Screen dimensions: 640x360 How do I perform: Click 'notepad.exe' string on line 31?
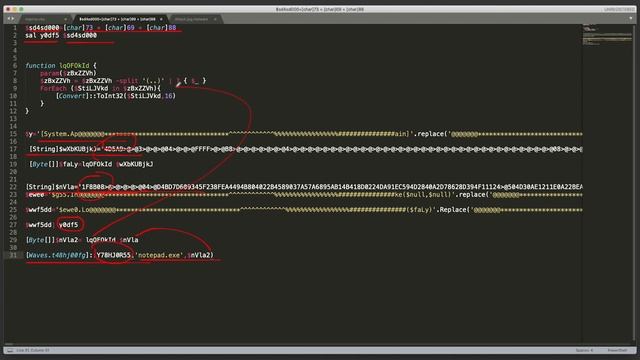[160, 255]
